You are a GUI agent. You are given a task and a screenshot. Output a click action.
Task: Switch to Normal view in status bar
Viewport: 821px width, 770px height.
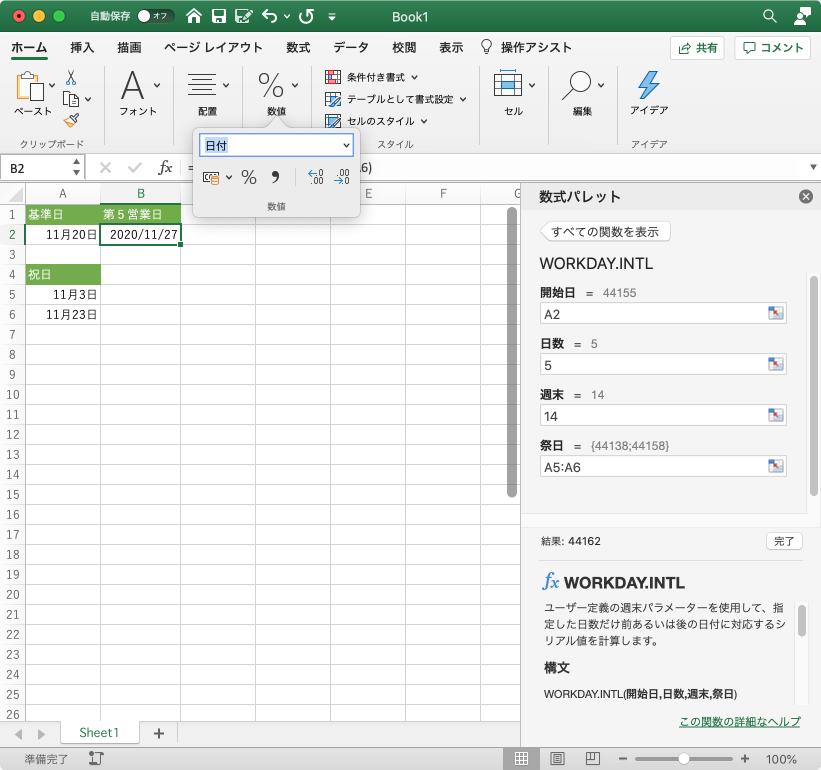click(520, 758)
